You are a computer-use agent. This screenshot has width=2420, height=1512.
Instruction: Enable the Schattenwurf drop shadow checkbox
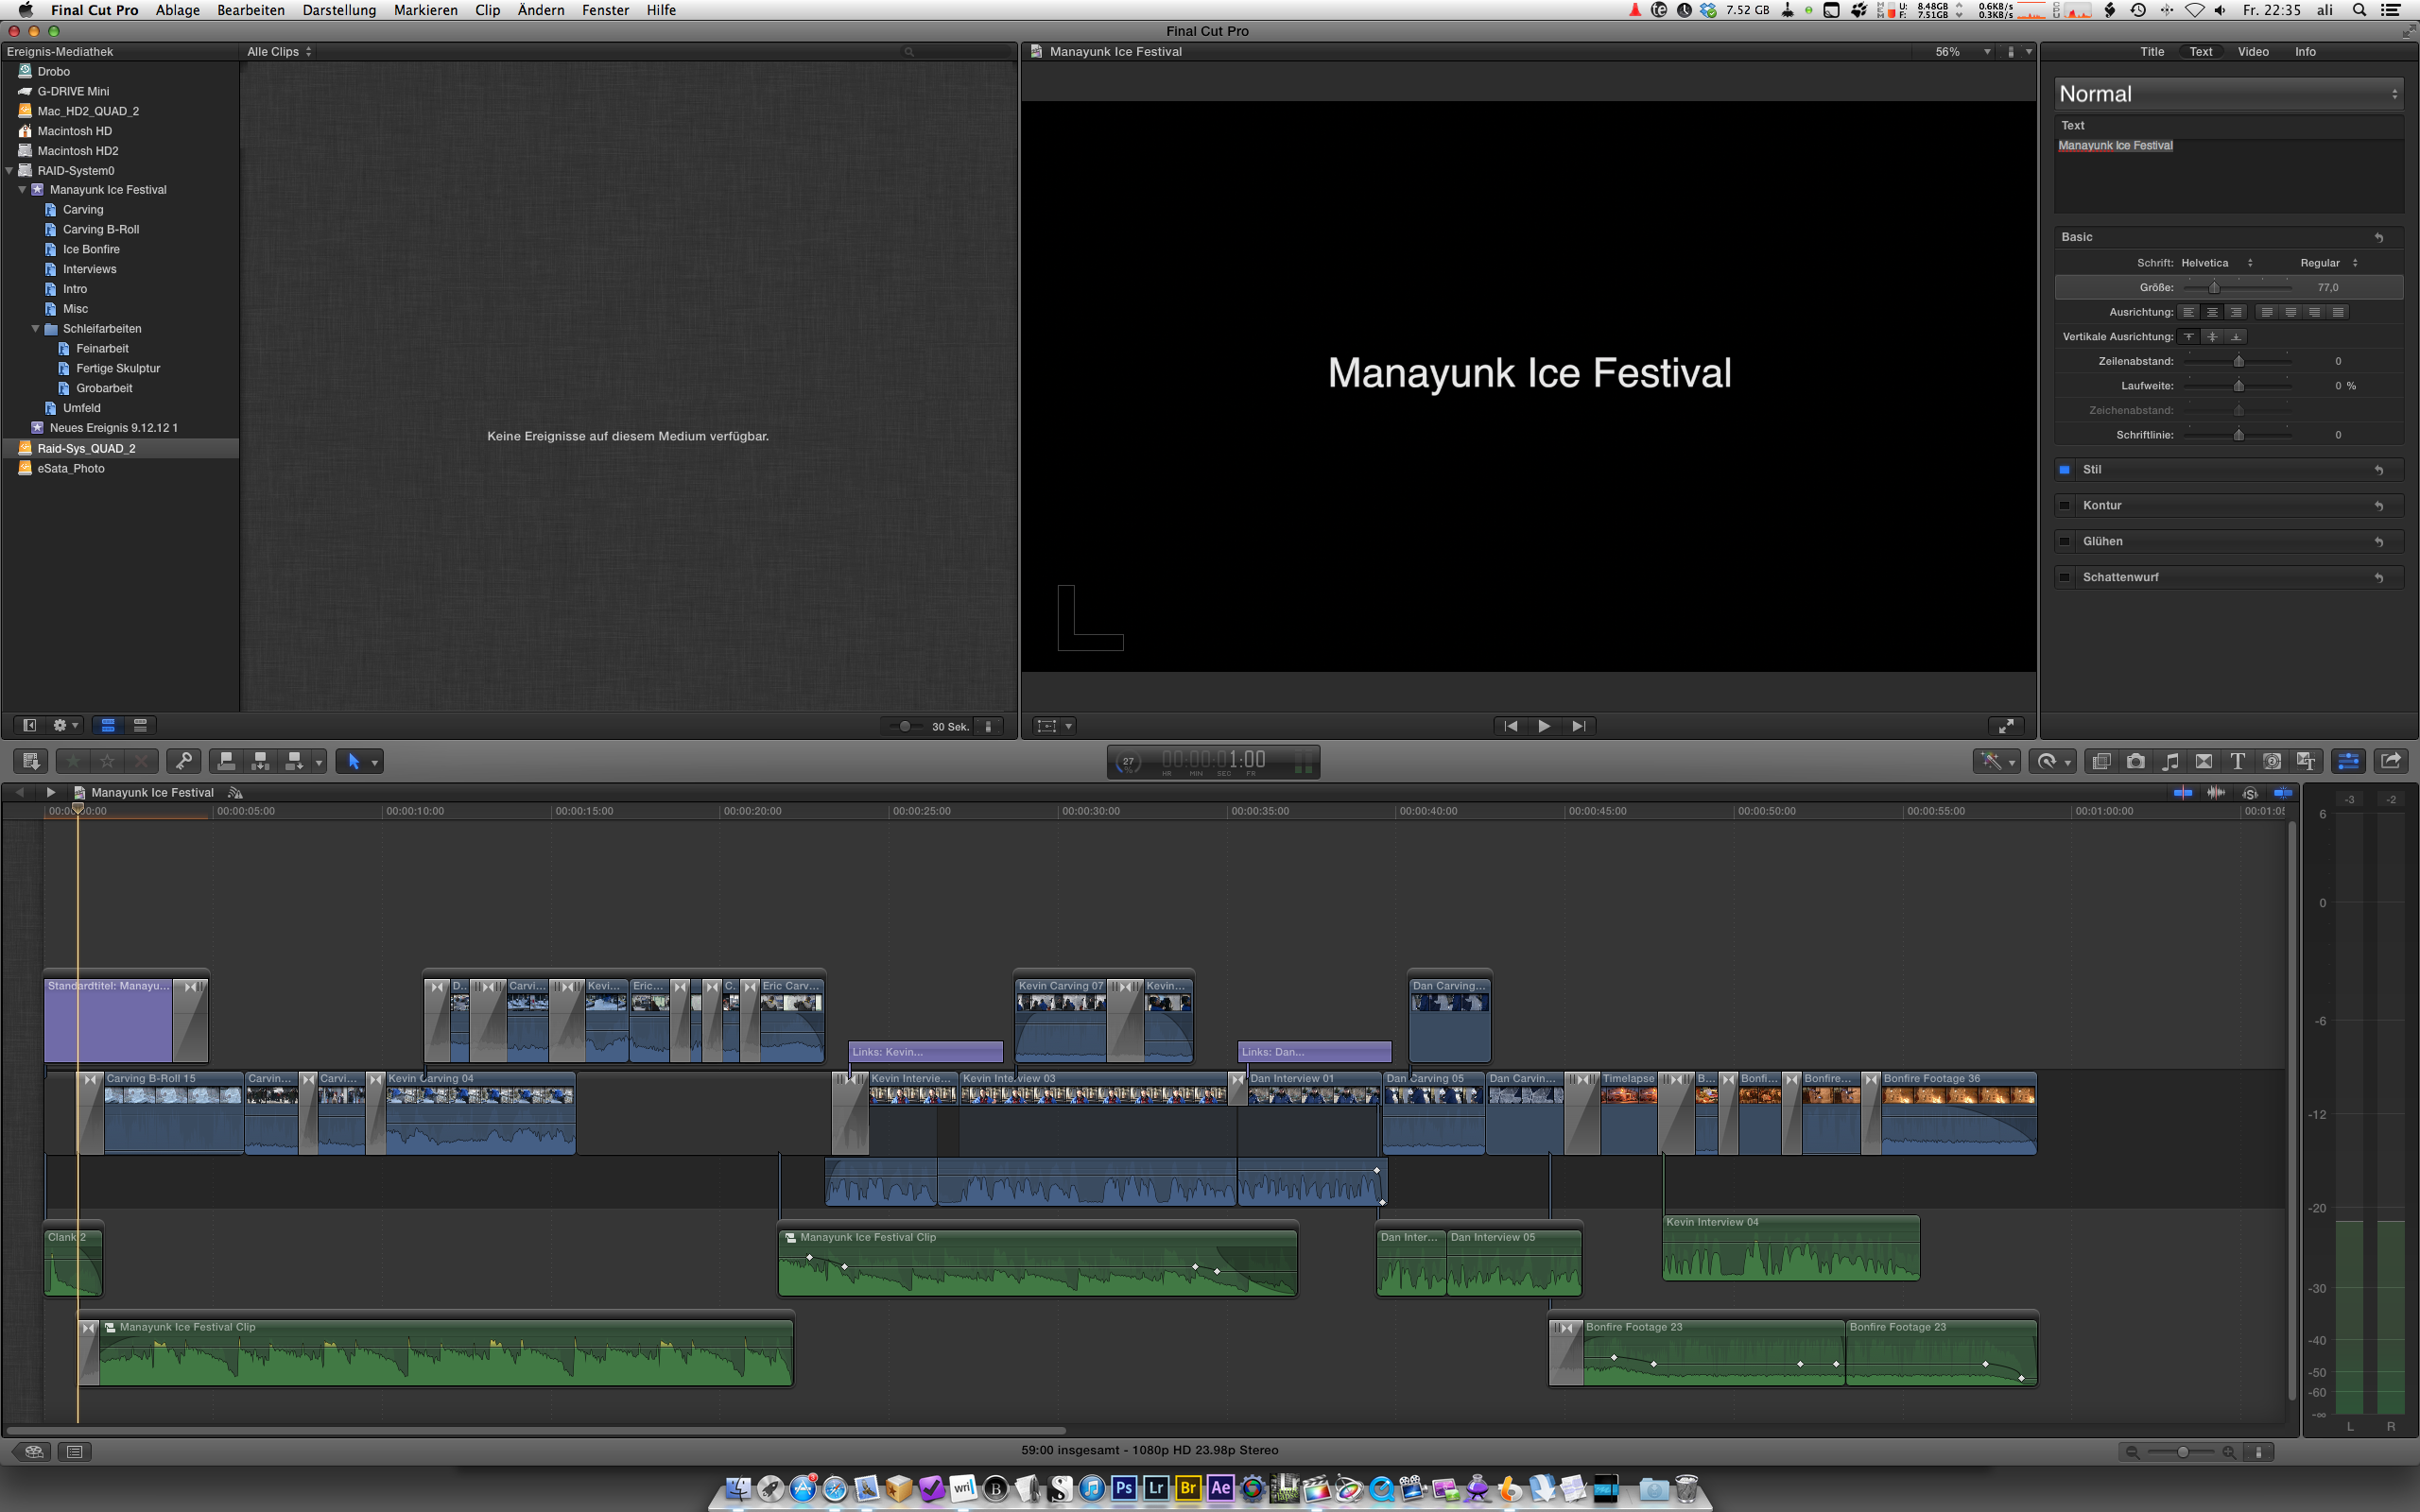pyautogui.click(x=2065, y=577)
